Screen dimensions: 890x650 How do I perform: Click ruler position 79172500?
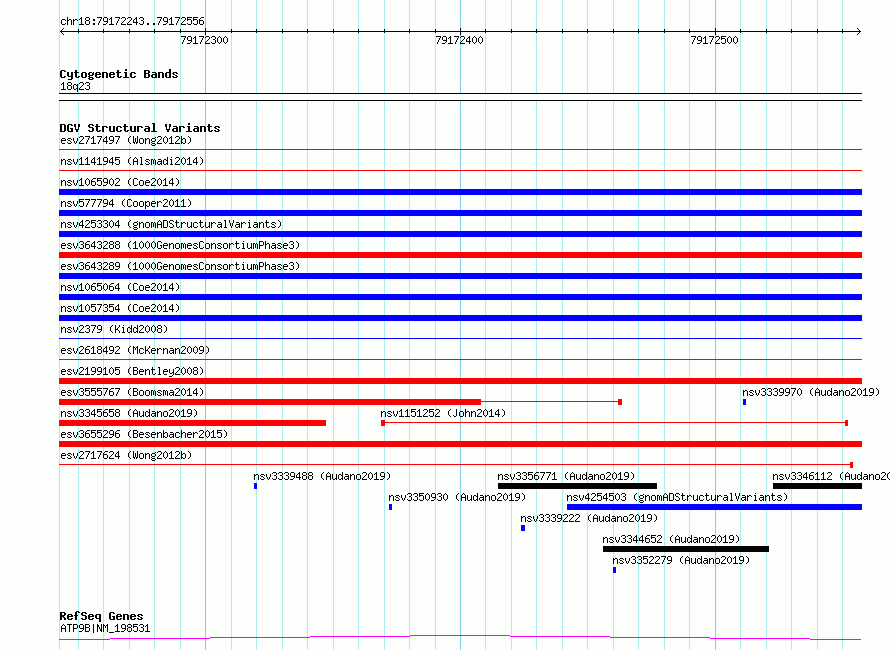pos(714,40)
